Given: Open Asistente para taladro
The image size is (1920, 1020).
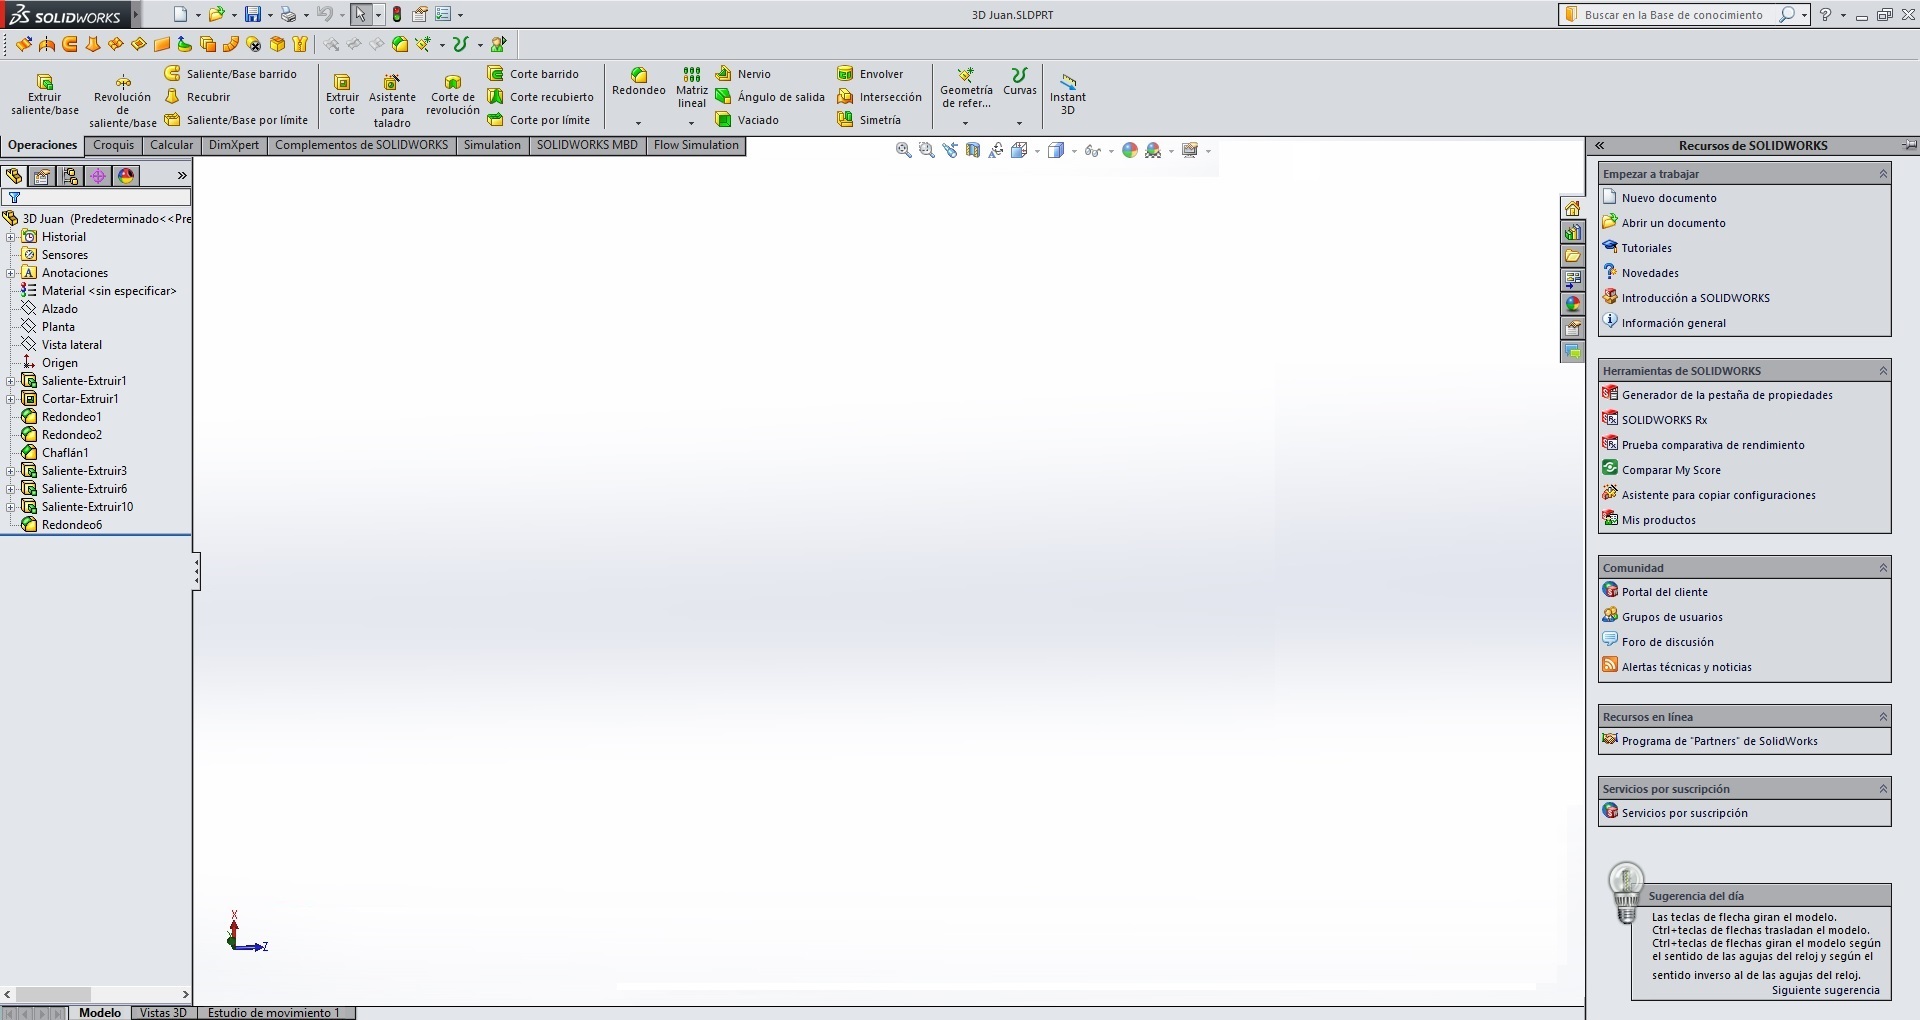Looking at the screenshot, I should pos(392,101).
